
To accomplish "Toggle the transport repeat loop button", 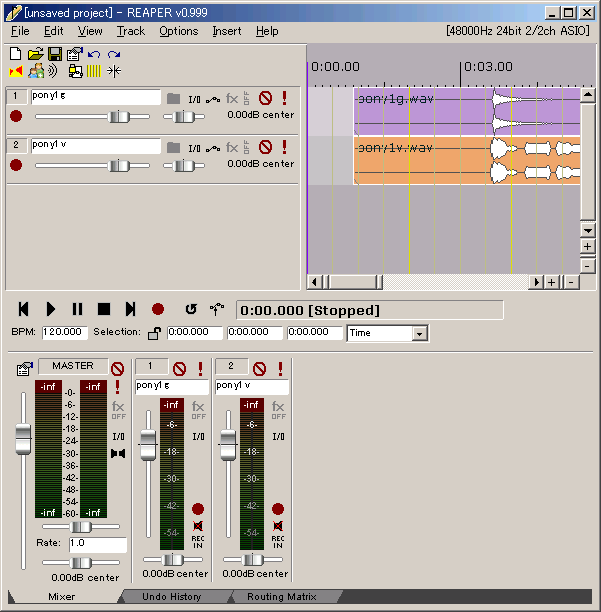I will pos(191,310).
